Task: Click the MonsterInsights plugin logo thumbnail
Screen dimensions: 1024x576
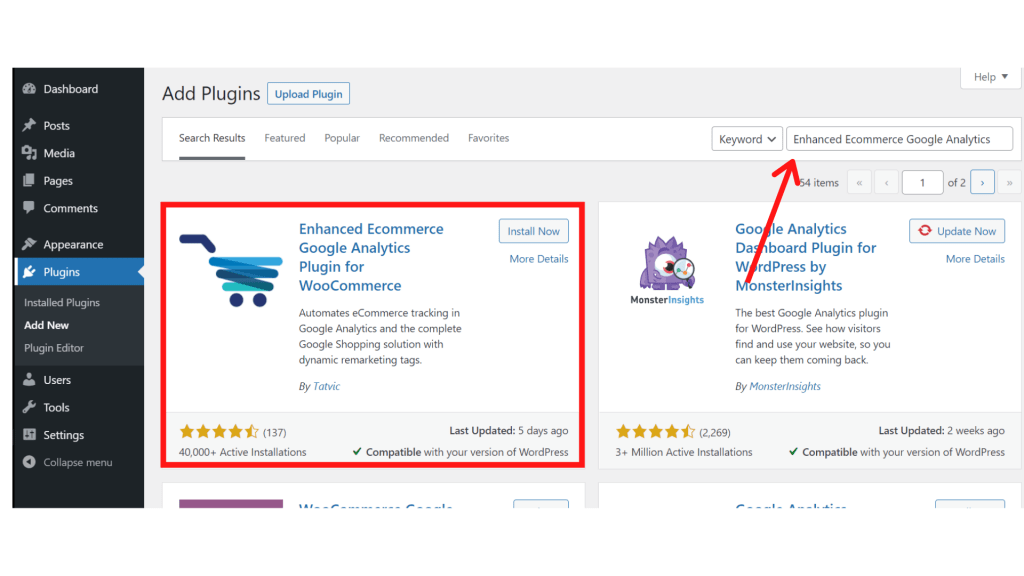Action: [667, 271]
